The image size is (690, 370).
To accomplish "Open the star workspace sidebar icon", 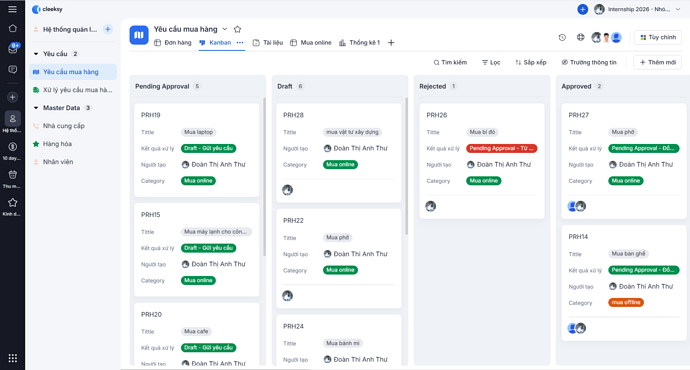I will 12,203.
